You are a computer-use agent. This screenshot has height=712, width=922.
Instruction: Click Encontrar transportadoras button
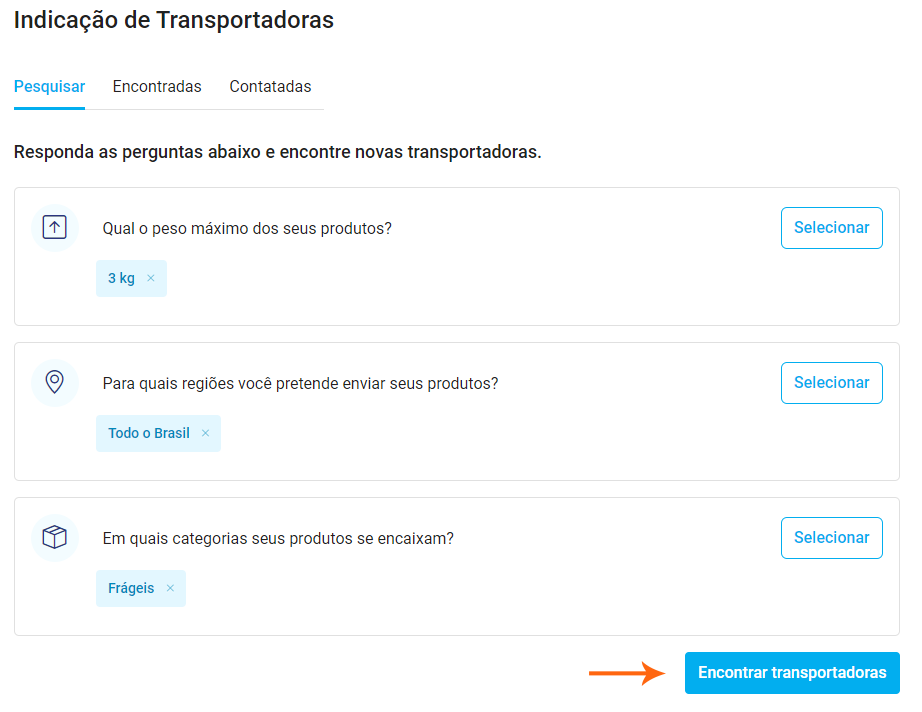tap(792, 673)
